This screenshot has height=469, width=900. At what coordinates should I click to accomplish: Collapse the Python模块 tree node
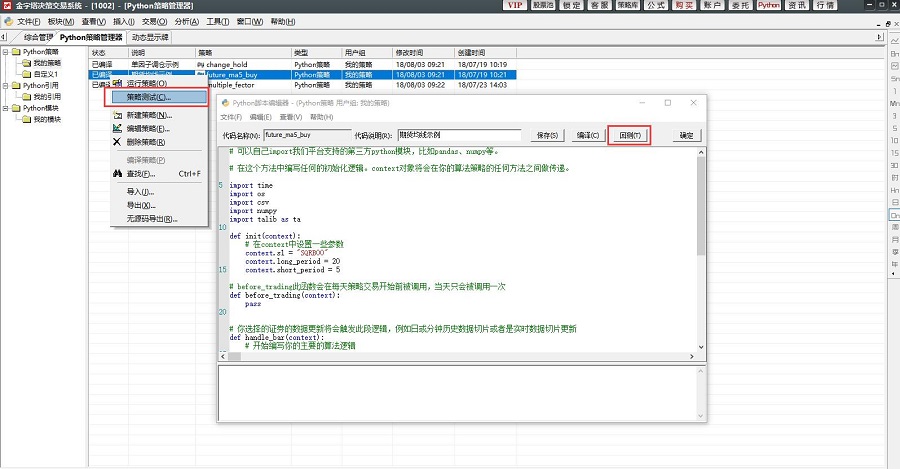pos(5,108)
